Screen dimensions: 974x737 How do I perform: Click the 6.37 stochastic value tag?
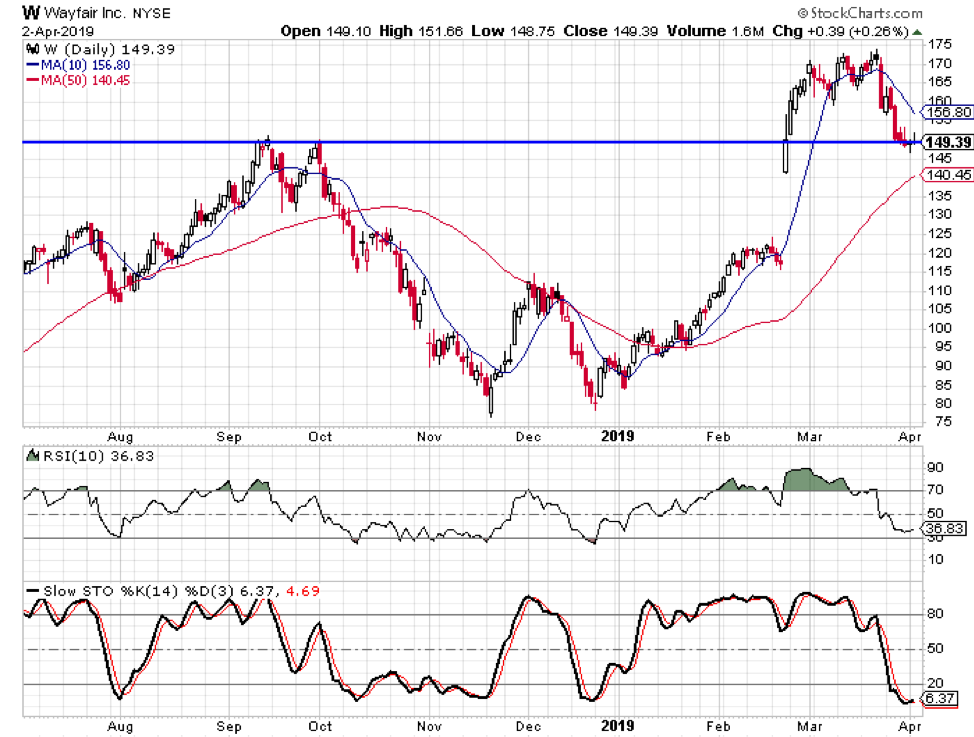coord(940,698)
